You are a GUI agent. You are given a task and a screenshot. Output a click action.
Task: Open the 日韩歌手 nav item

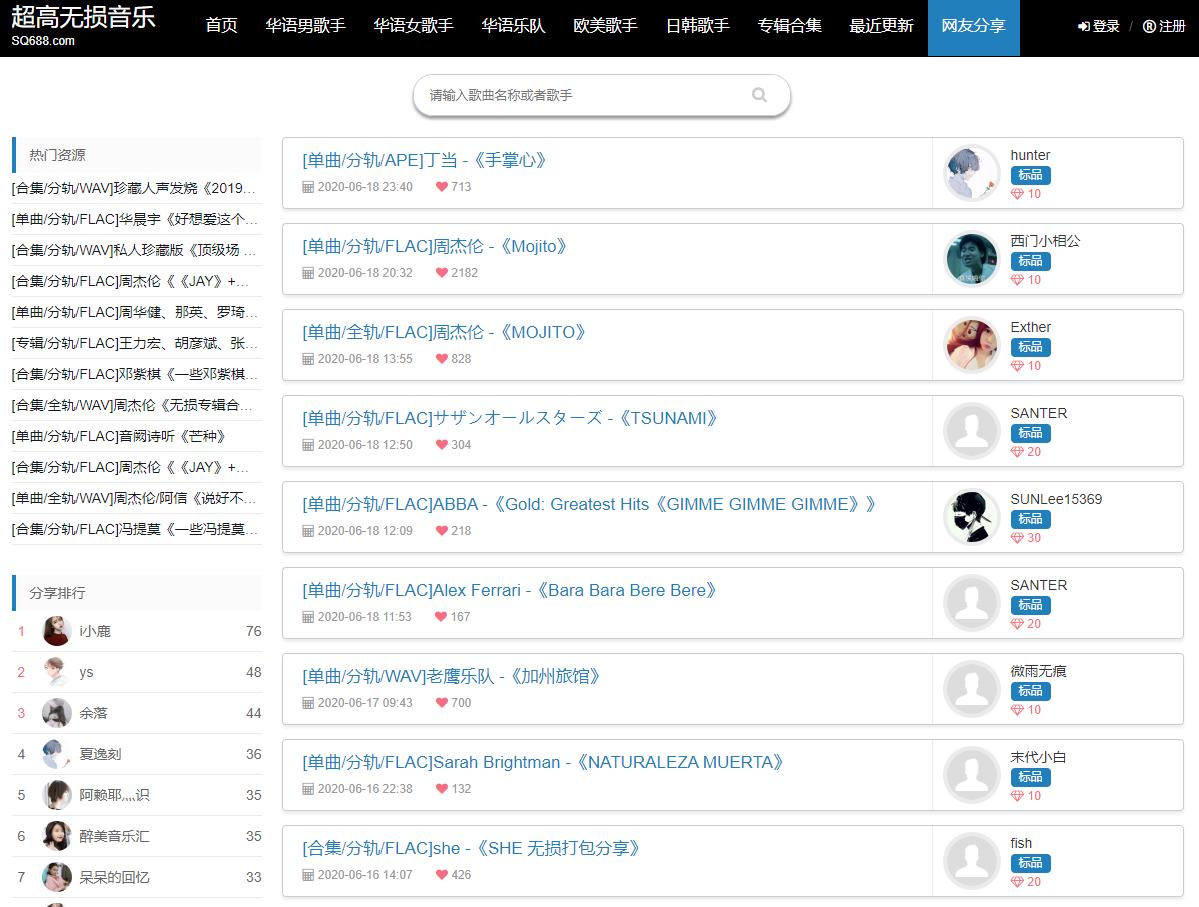(x=698, y=26)
